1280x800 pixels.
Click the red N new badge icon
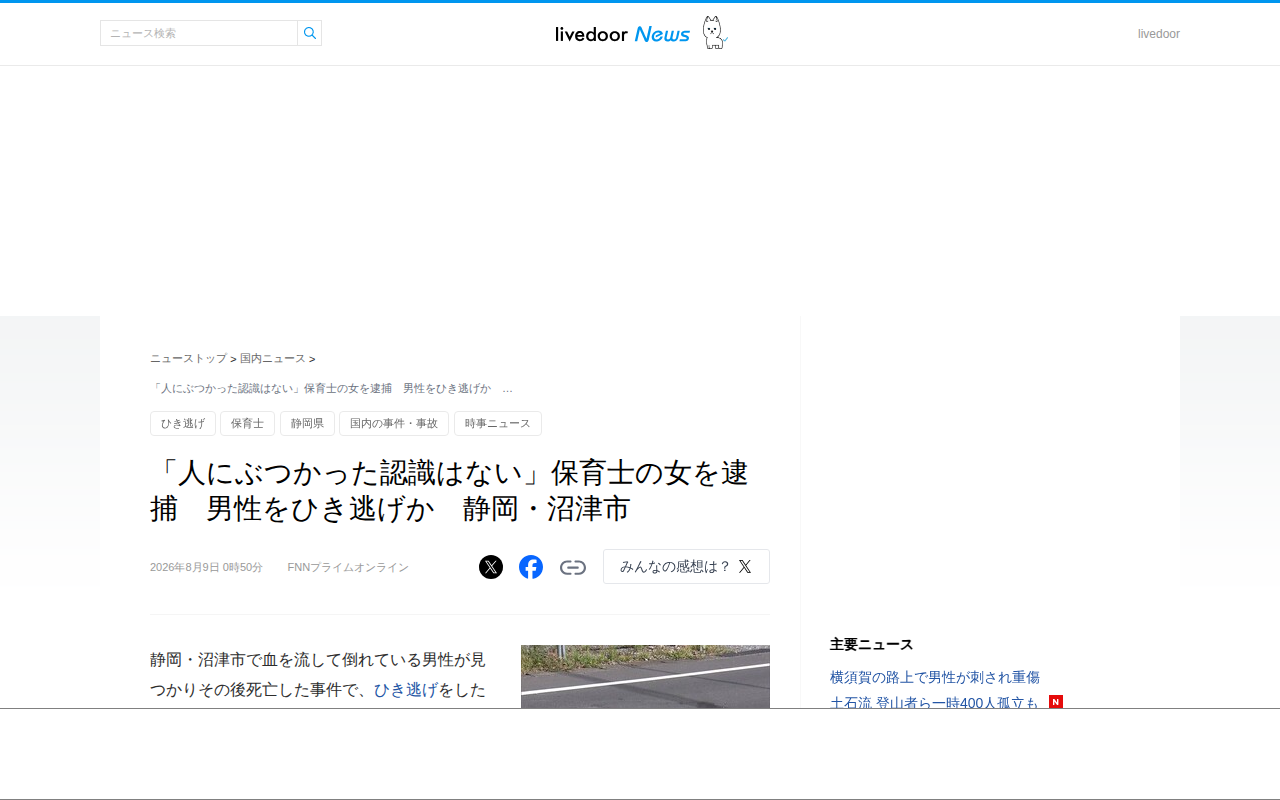click(x=1056, y=702)
